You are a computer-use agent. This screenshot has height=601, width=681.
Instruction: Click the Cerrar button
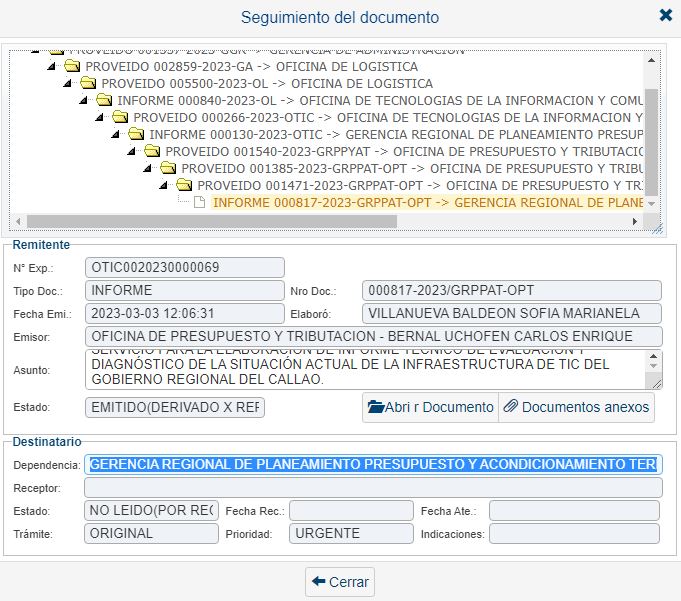[340, 582]
